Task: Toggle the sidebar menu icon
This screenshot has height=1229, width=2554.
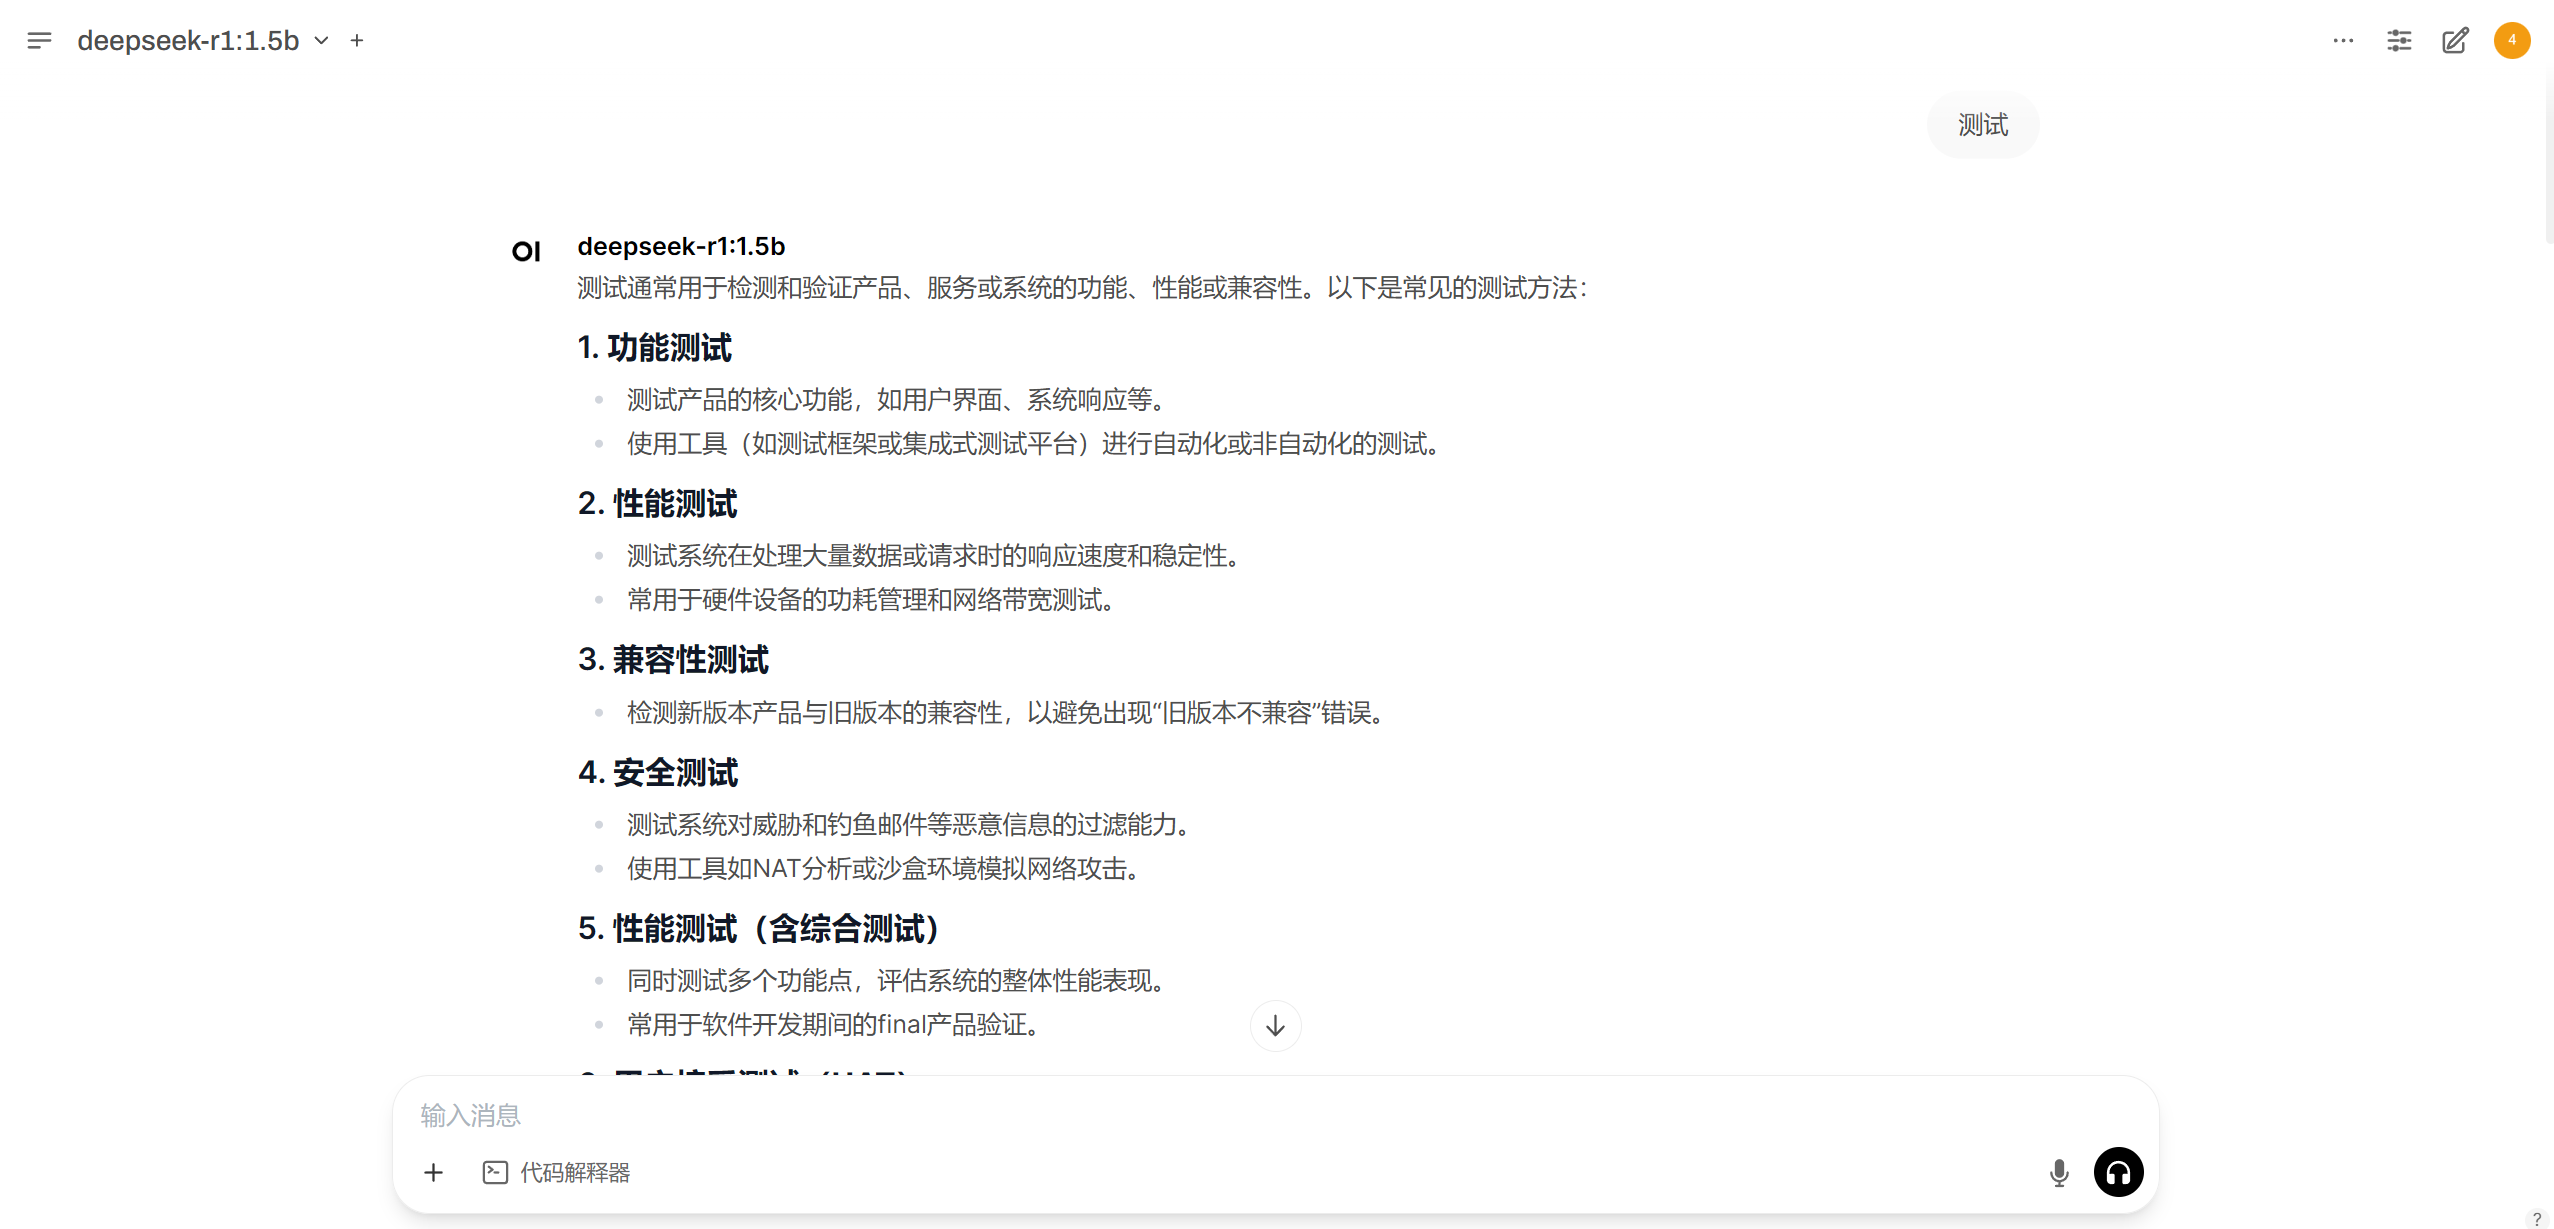Action: pyautogui.click(x=39, y=41)
